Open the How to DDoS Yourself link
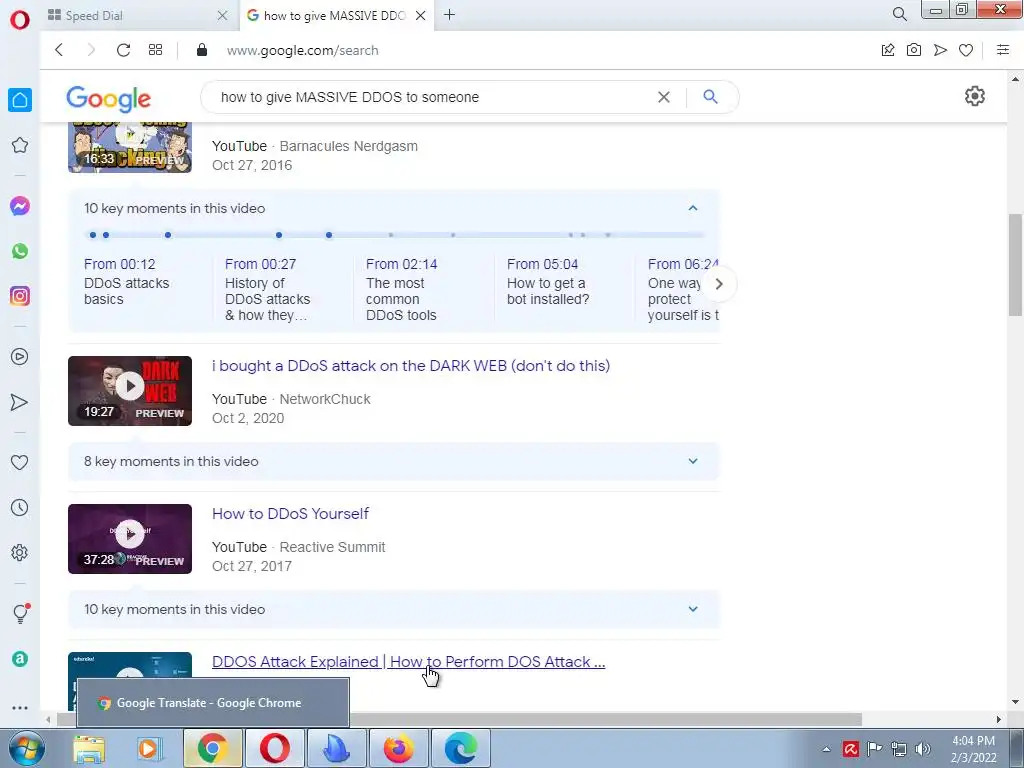The width and height of the screenshot is (1024, 768). 291,514
